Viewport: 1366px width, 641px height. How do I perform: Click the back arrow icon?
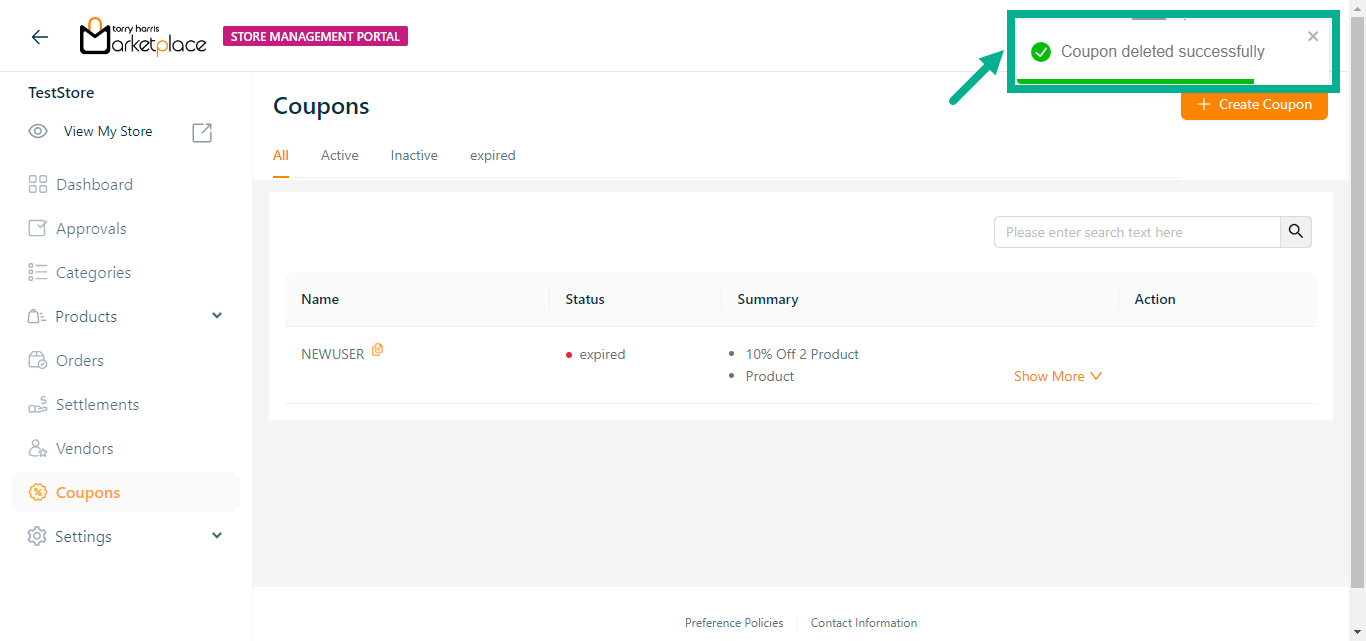40,37
